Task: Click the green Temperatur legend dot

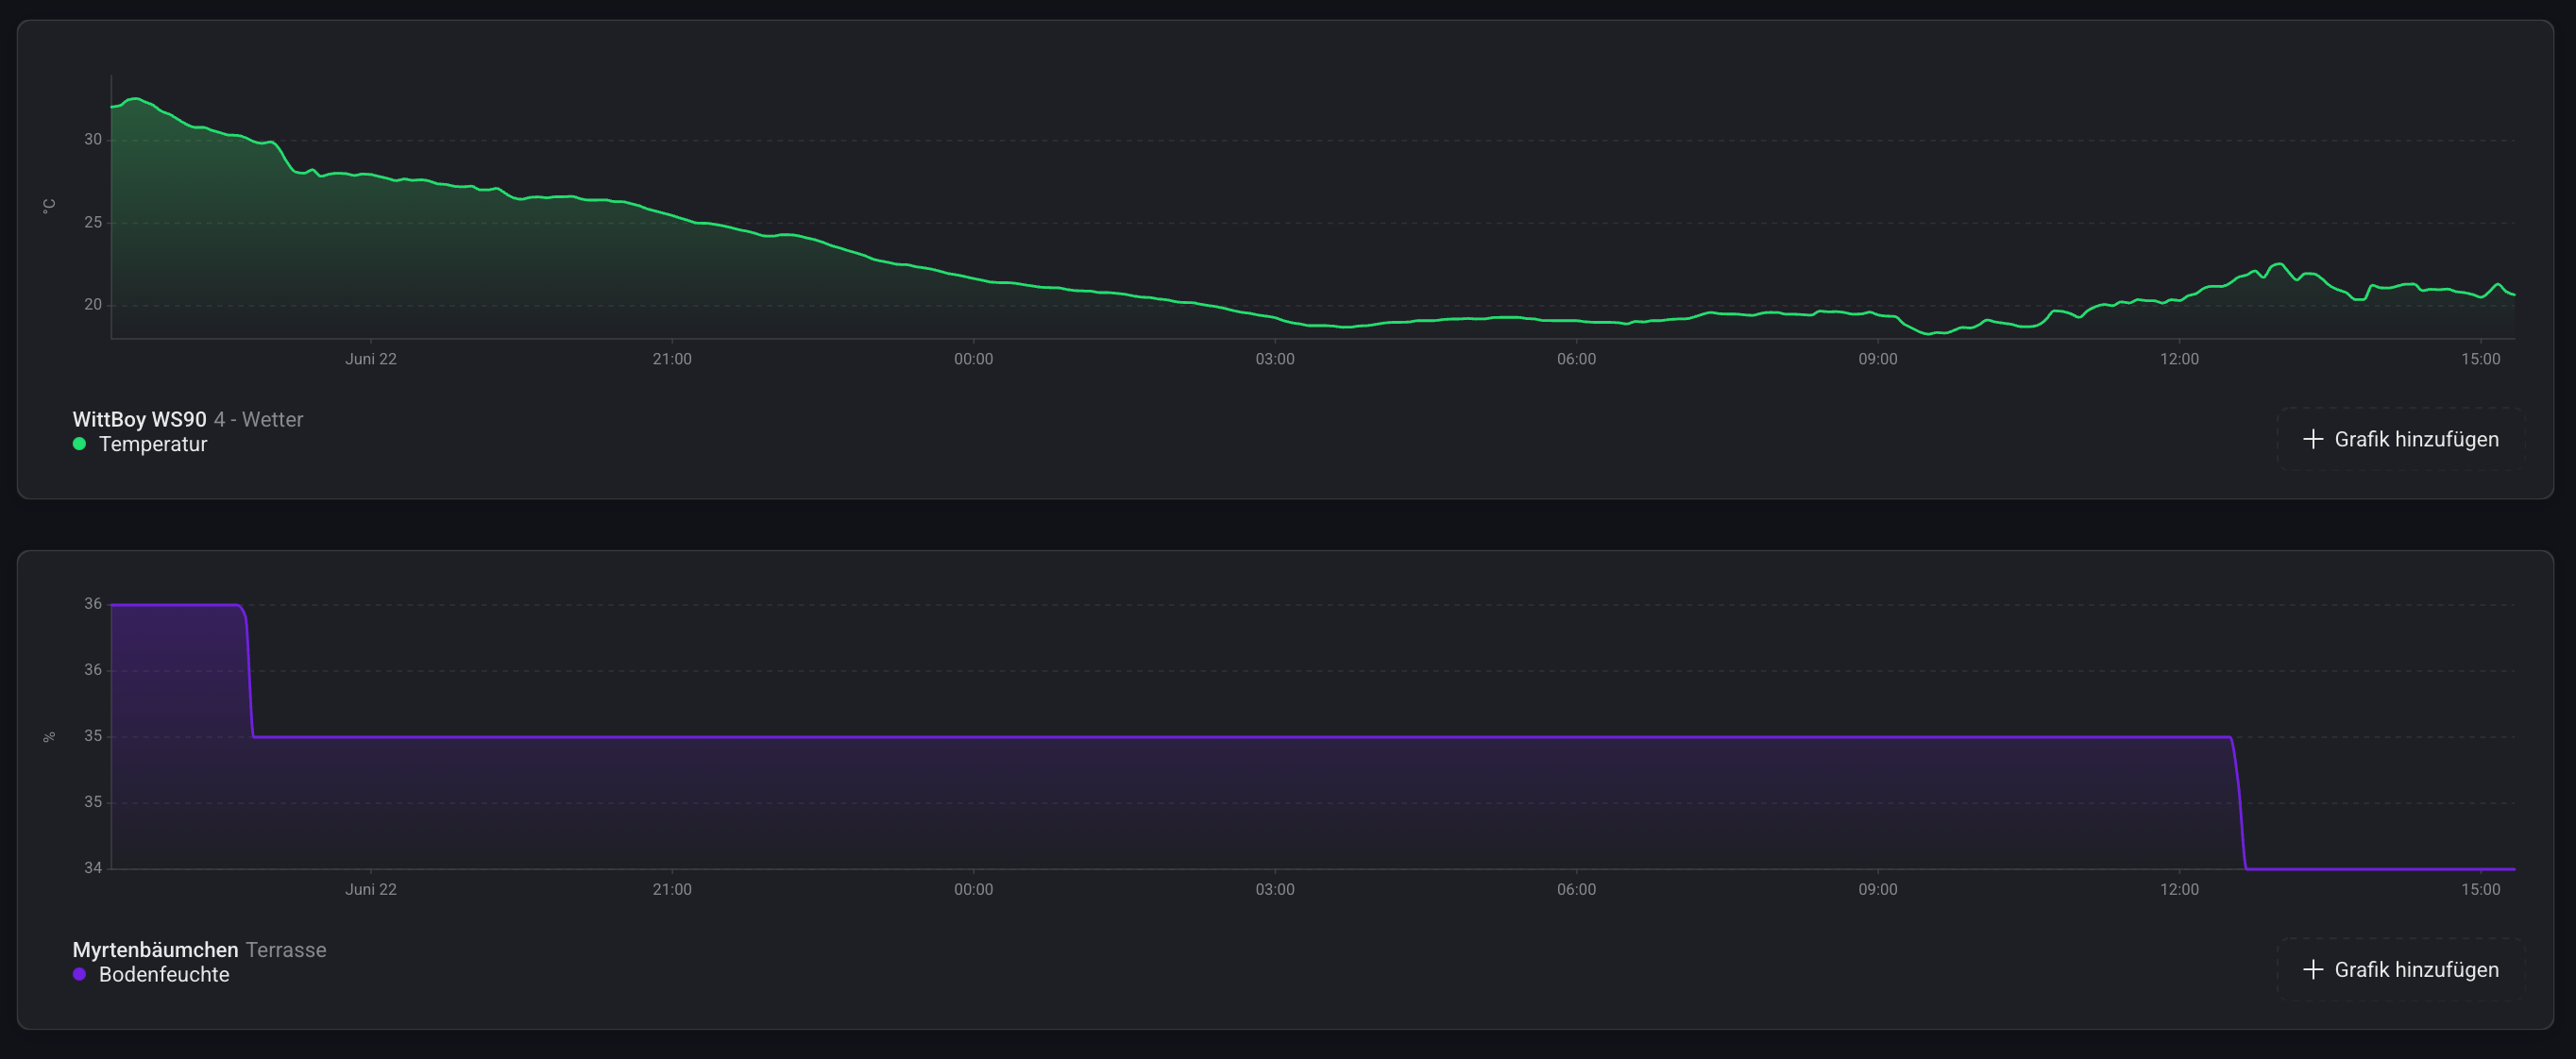Action: coord(79,444)
